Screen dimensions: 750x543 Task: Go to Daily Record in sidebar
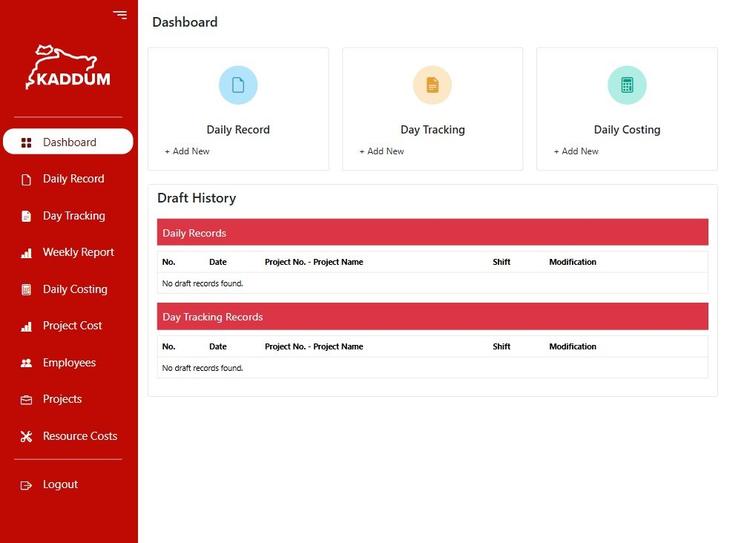(x=73, y=179)
